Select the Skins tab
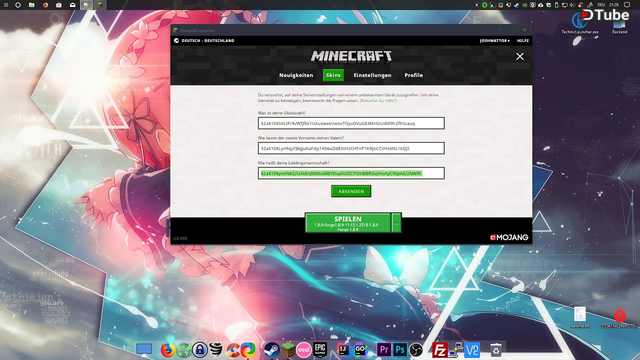 coord(333,75)
